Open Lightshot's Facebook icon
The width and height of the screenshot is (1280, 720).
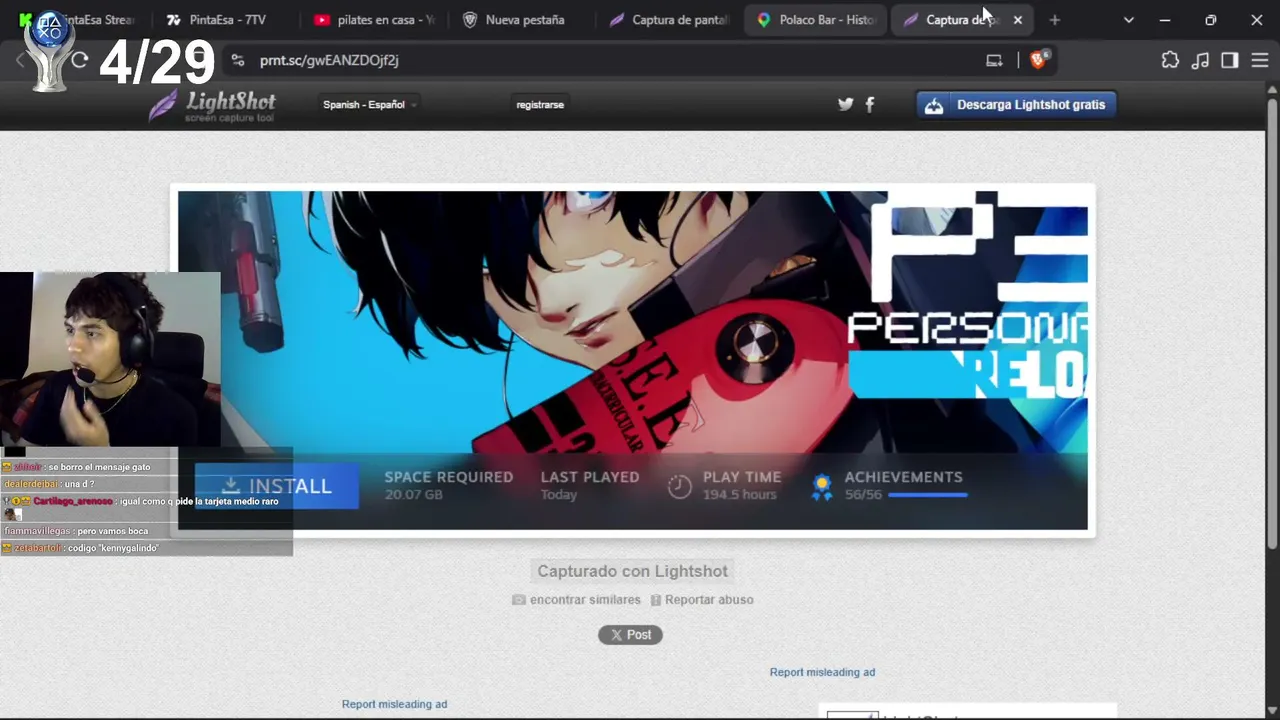[870, 104]
